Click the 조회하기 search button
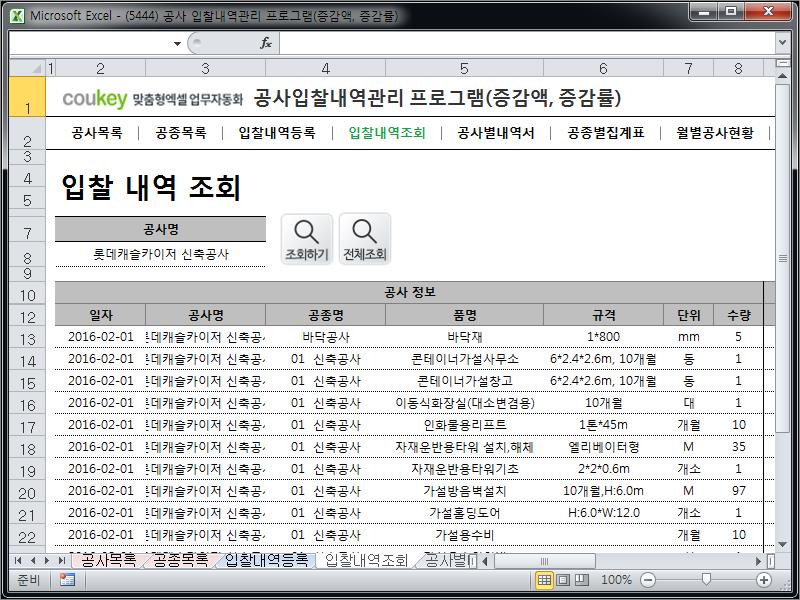This screenshot has width=800, height=600. [x=307, y=239]
